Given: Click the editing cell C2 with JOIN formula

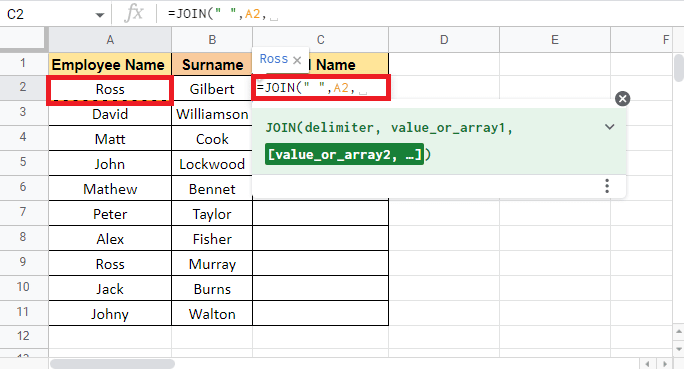Looking at the screenshot, I should (321, 88).
